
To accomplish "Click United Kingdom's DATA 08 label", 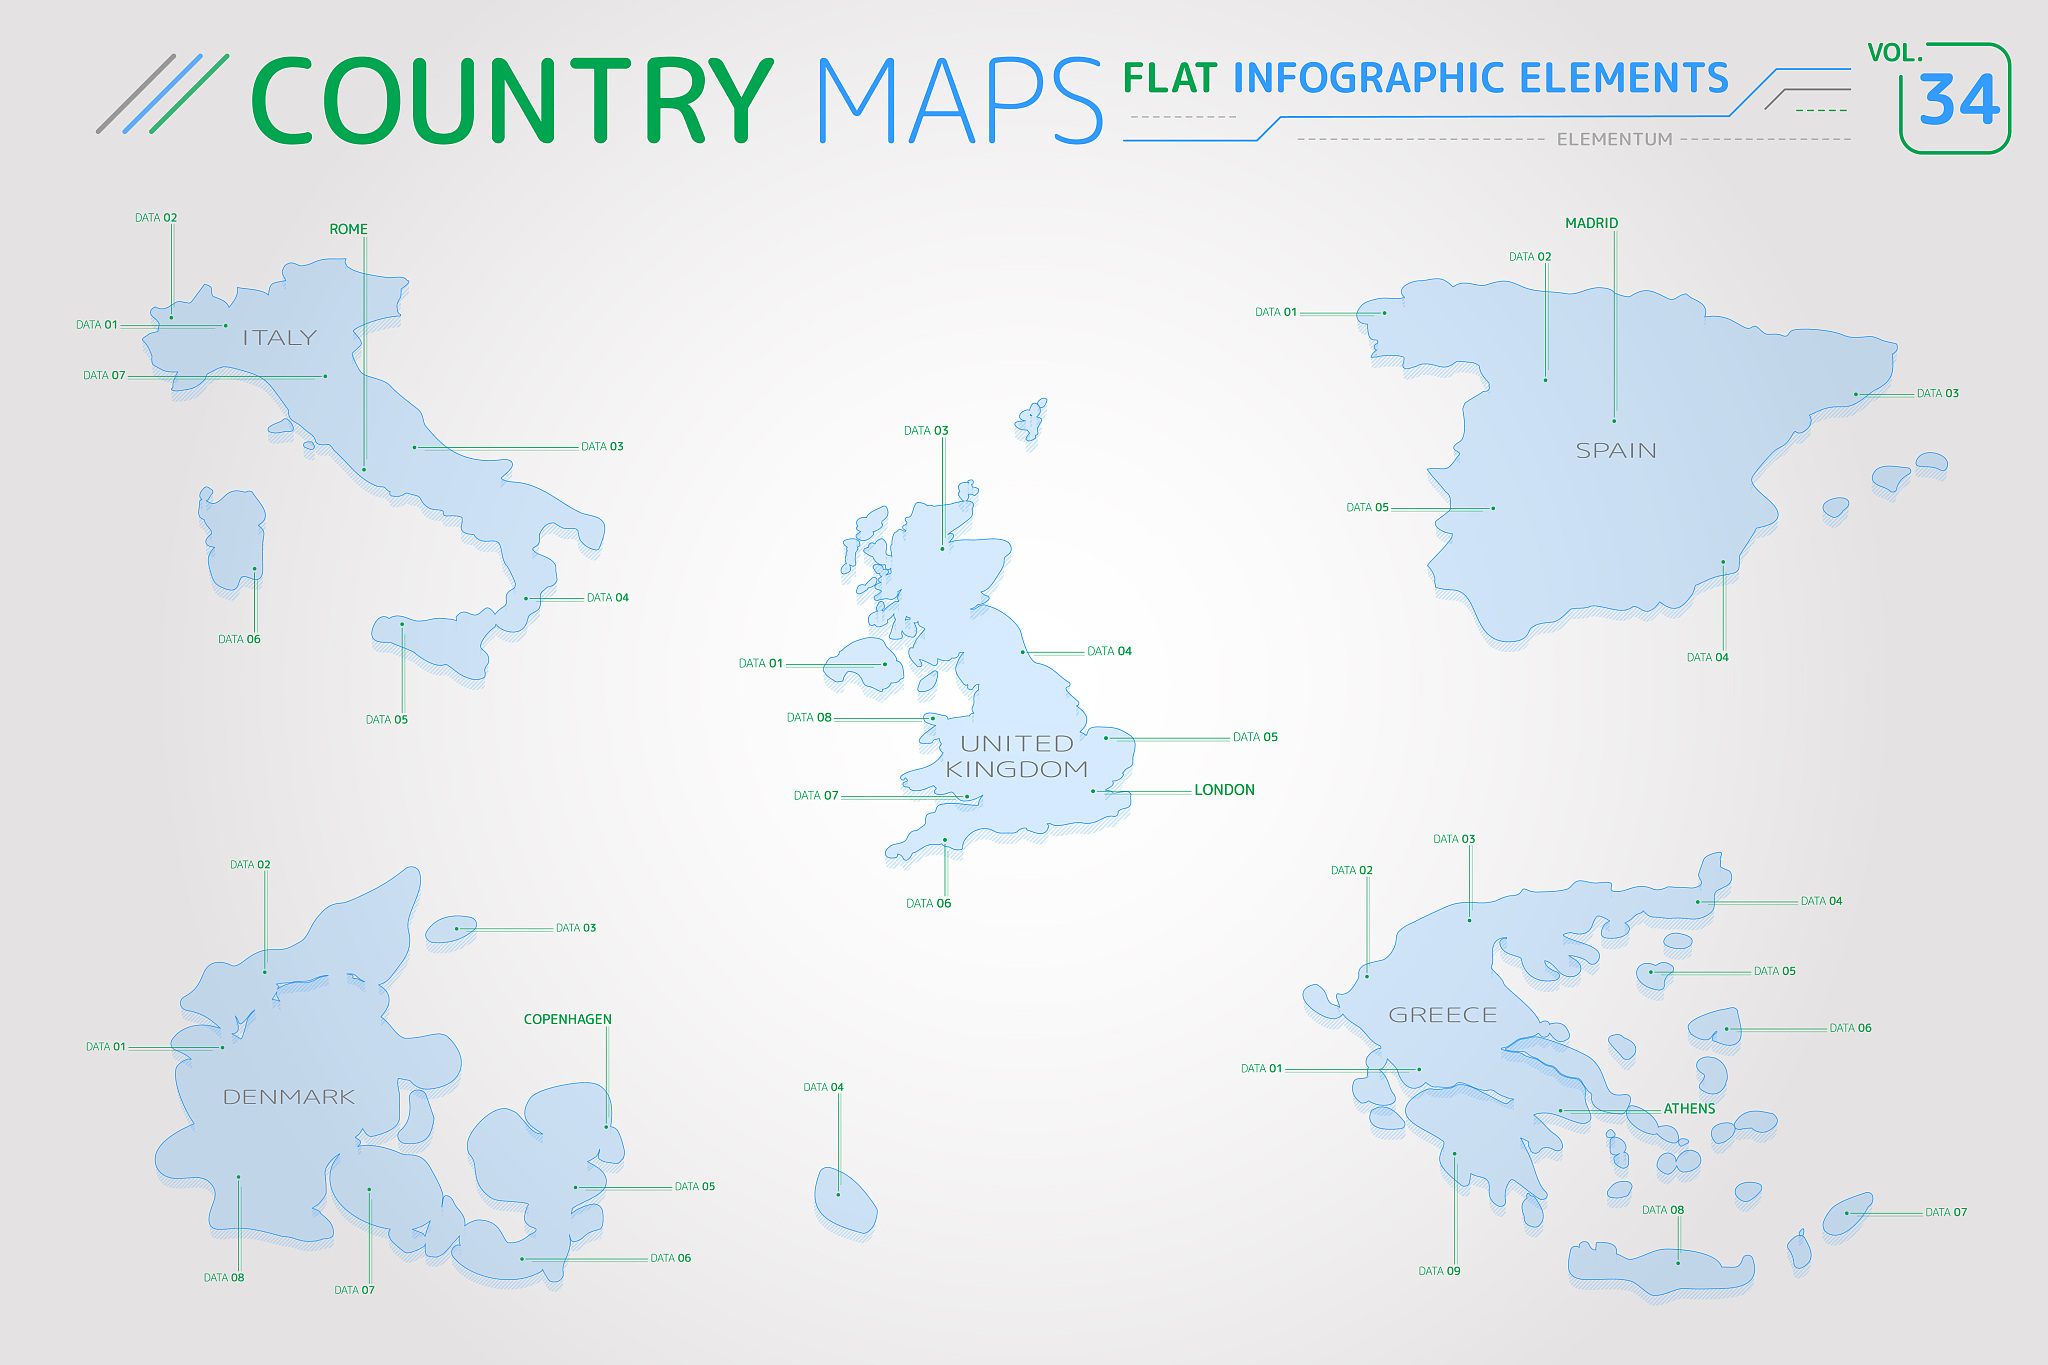I will [x=809, y=718].
